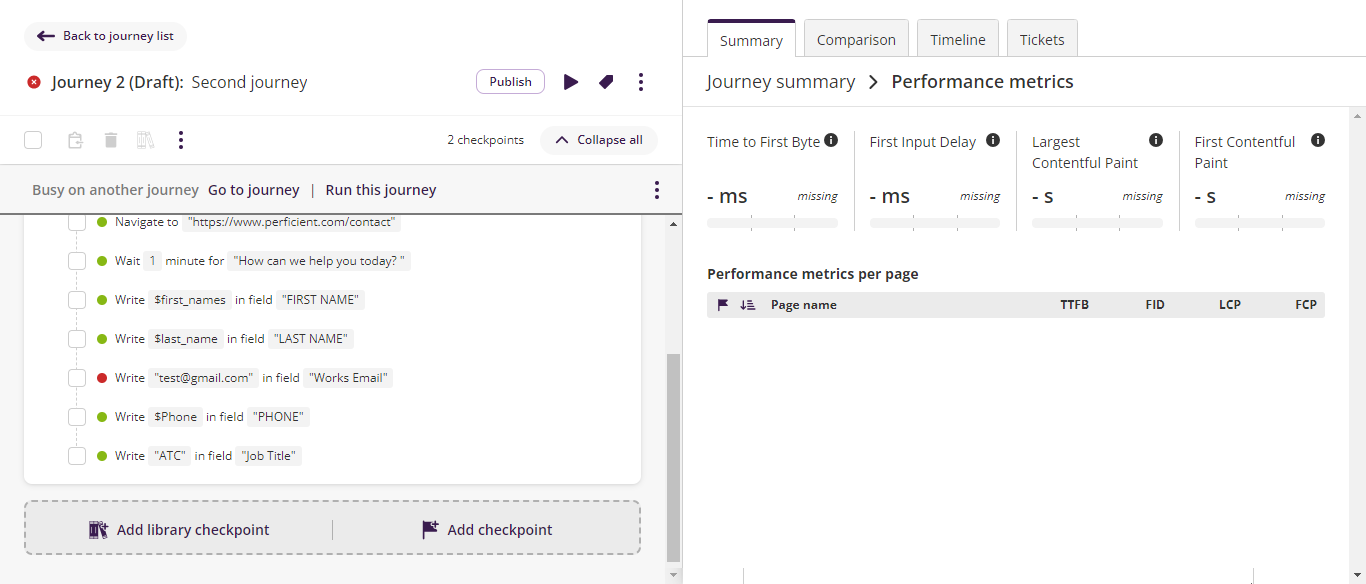The width and height of the screenshot is (1366, 584).
Task: Click the FCP column header
Action: coord(1306,305)
